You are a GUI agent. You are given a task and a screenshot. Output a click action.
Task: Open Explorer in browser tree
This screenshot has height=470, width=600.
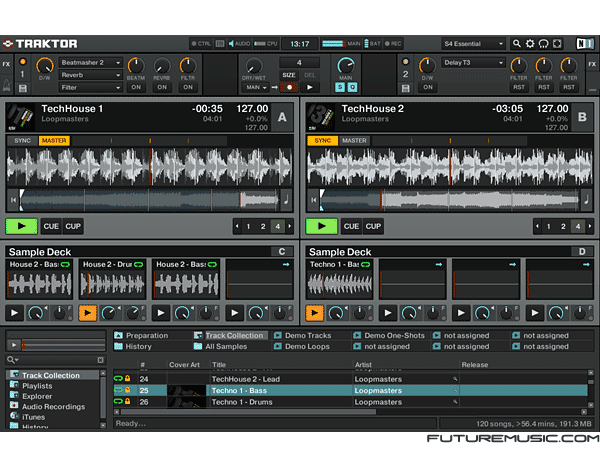[x=37, y=396]
